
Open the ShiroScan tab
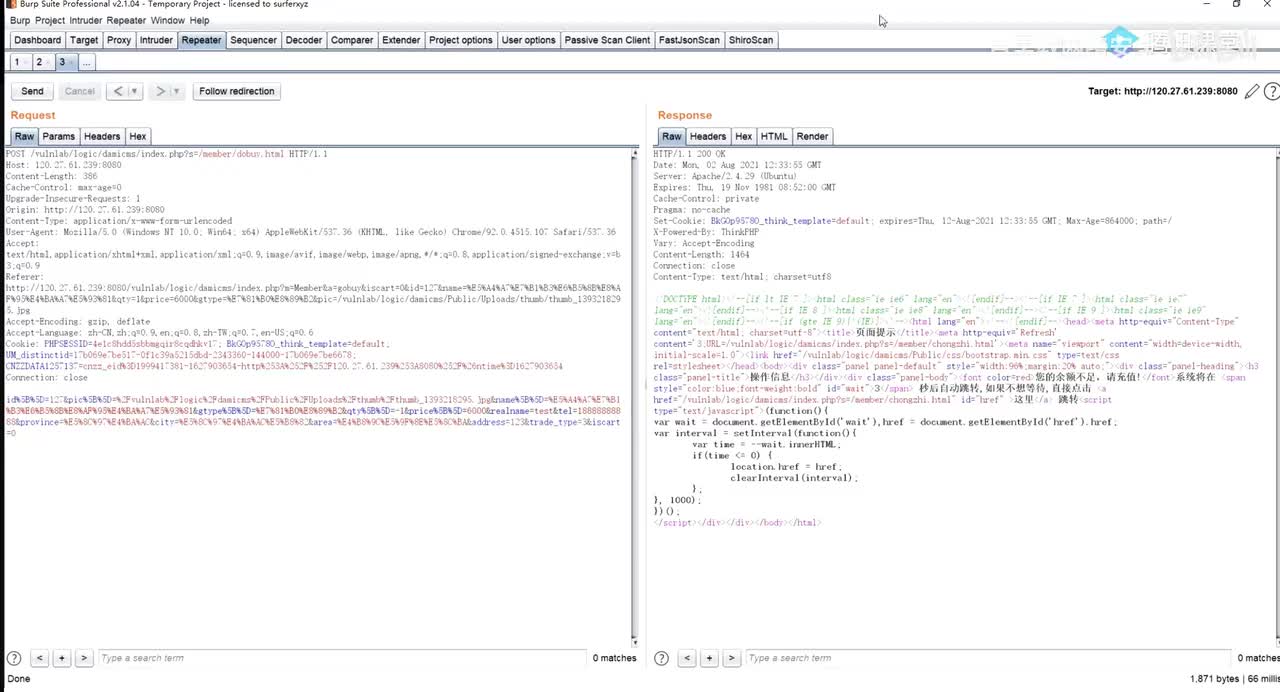coord(751,40)
